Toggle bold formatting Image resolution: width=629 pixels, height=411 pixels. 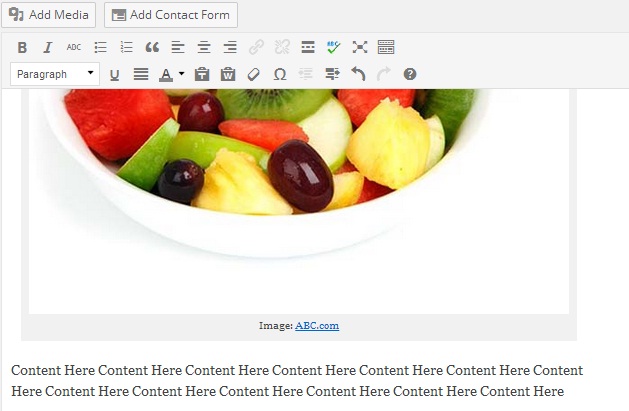22,47
